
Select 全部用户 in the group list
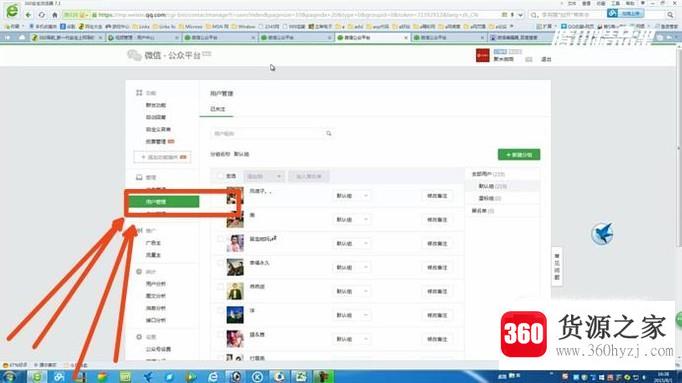[488, 174]
